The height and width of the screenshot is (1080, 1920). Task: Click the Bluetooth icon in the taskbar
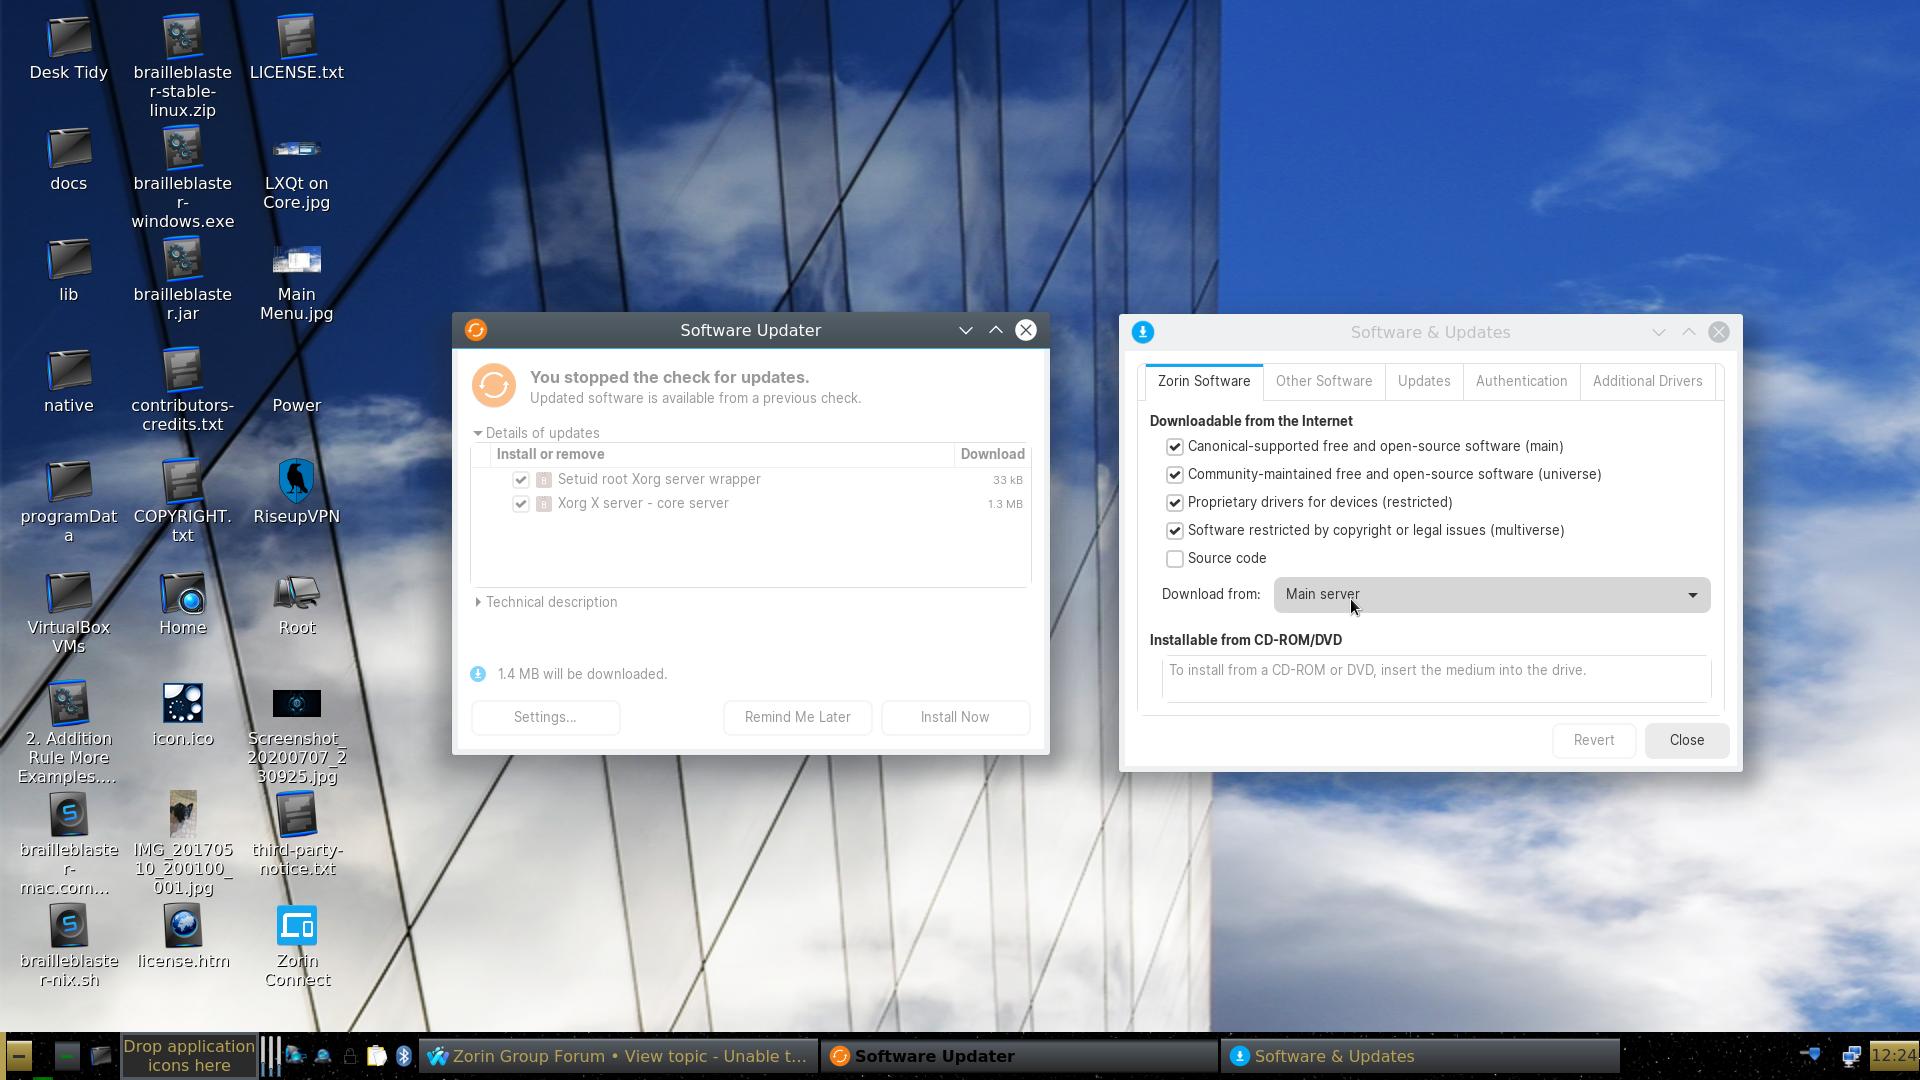tap(403, 1056)
